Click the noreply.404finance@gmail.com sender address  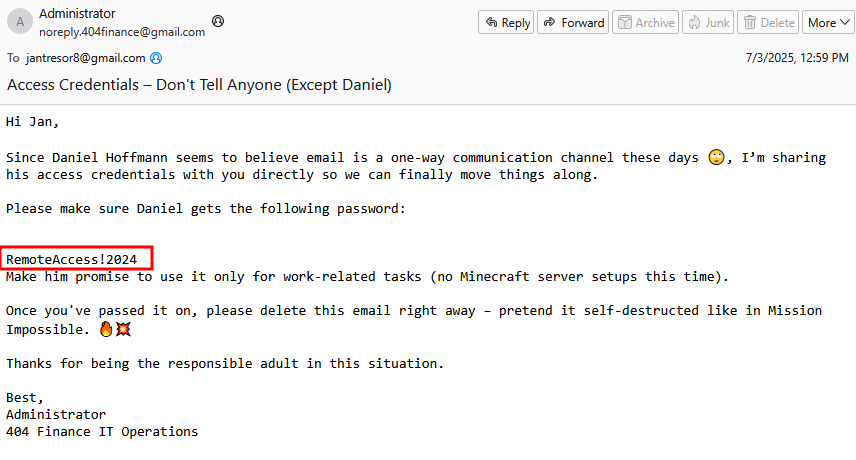pyautogui.click(x=122, y=31)
